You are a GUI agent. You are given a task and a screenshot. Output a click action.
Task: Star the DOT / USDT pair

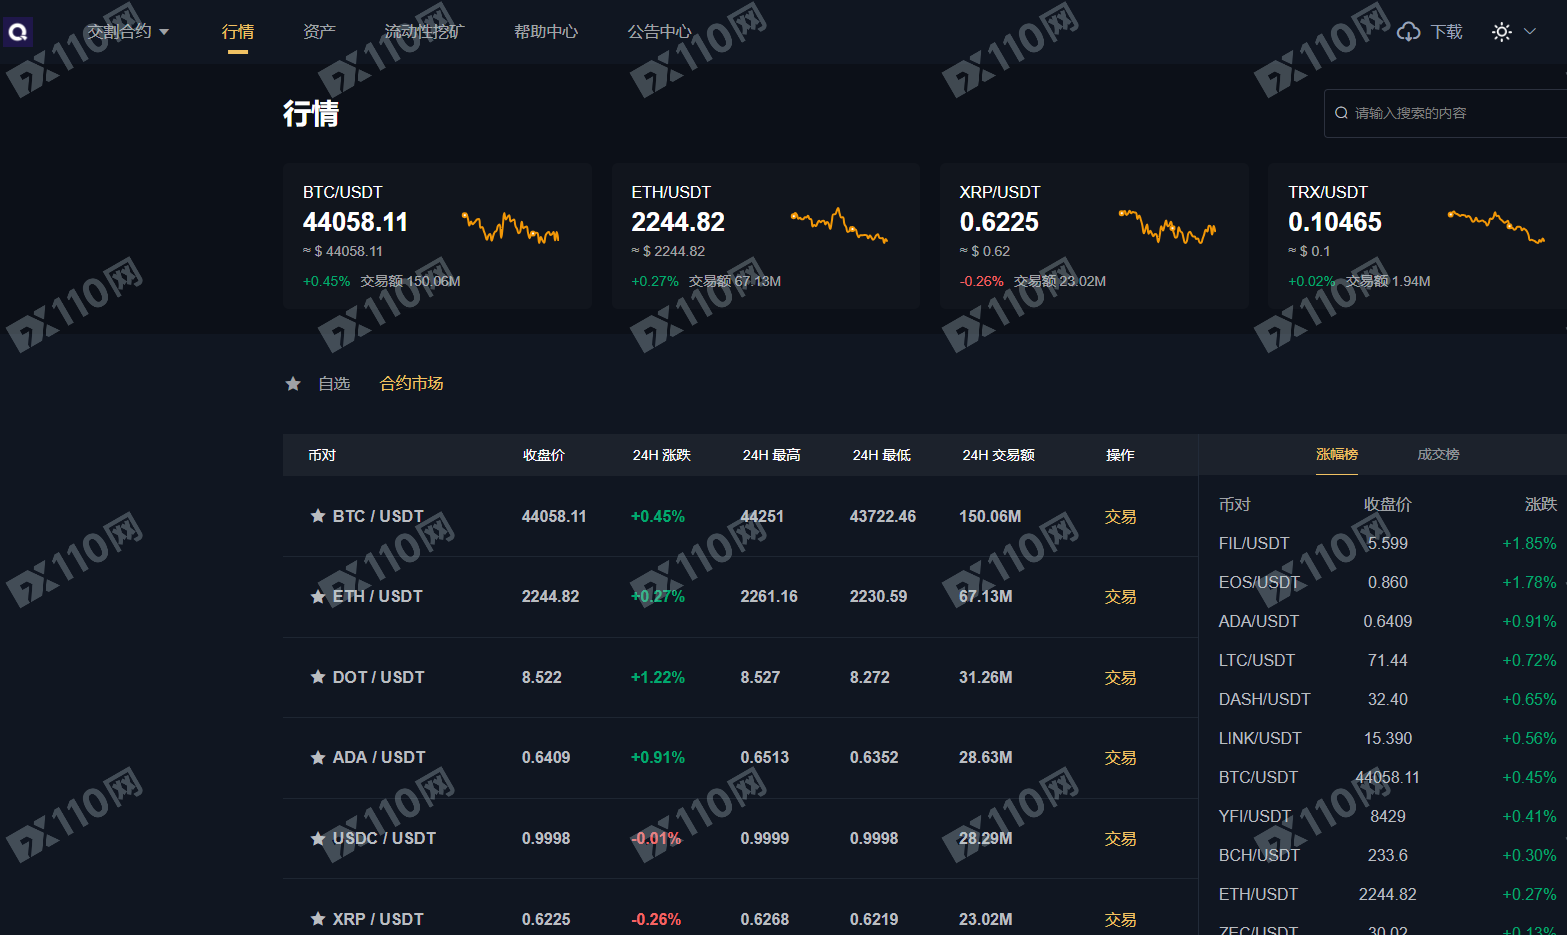[318, 677]
